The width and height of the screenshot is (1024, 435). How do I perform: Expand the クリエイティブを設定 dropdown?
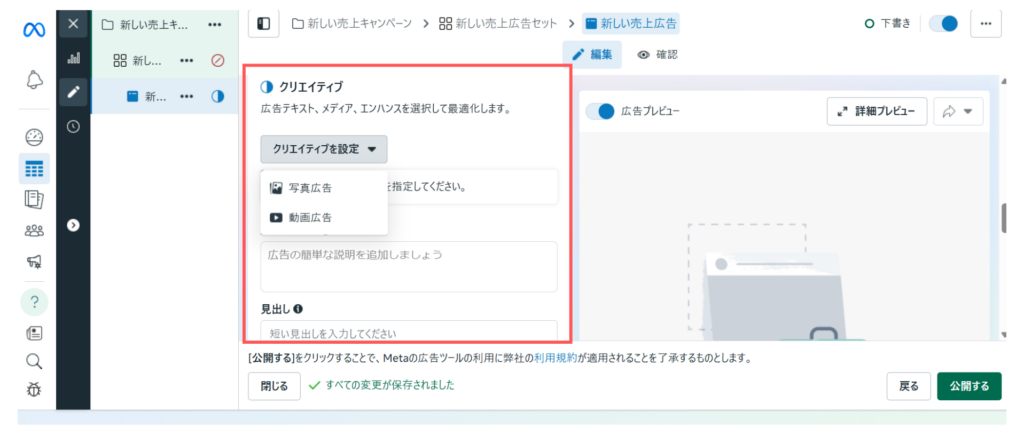324,149
